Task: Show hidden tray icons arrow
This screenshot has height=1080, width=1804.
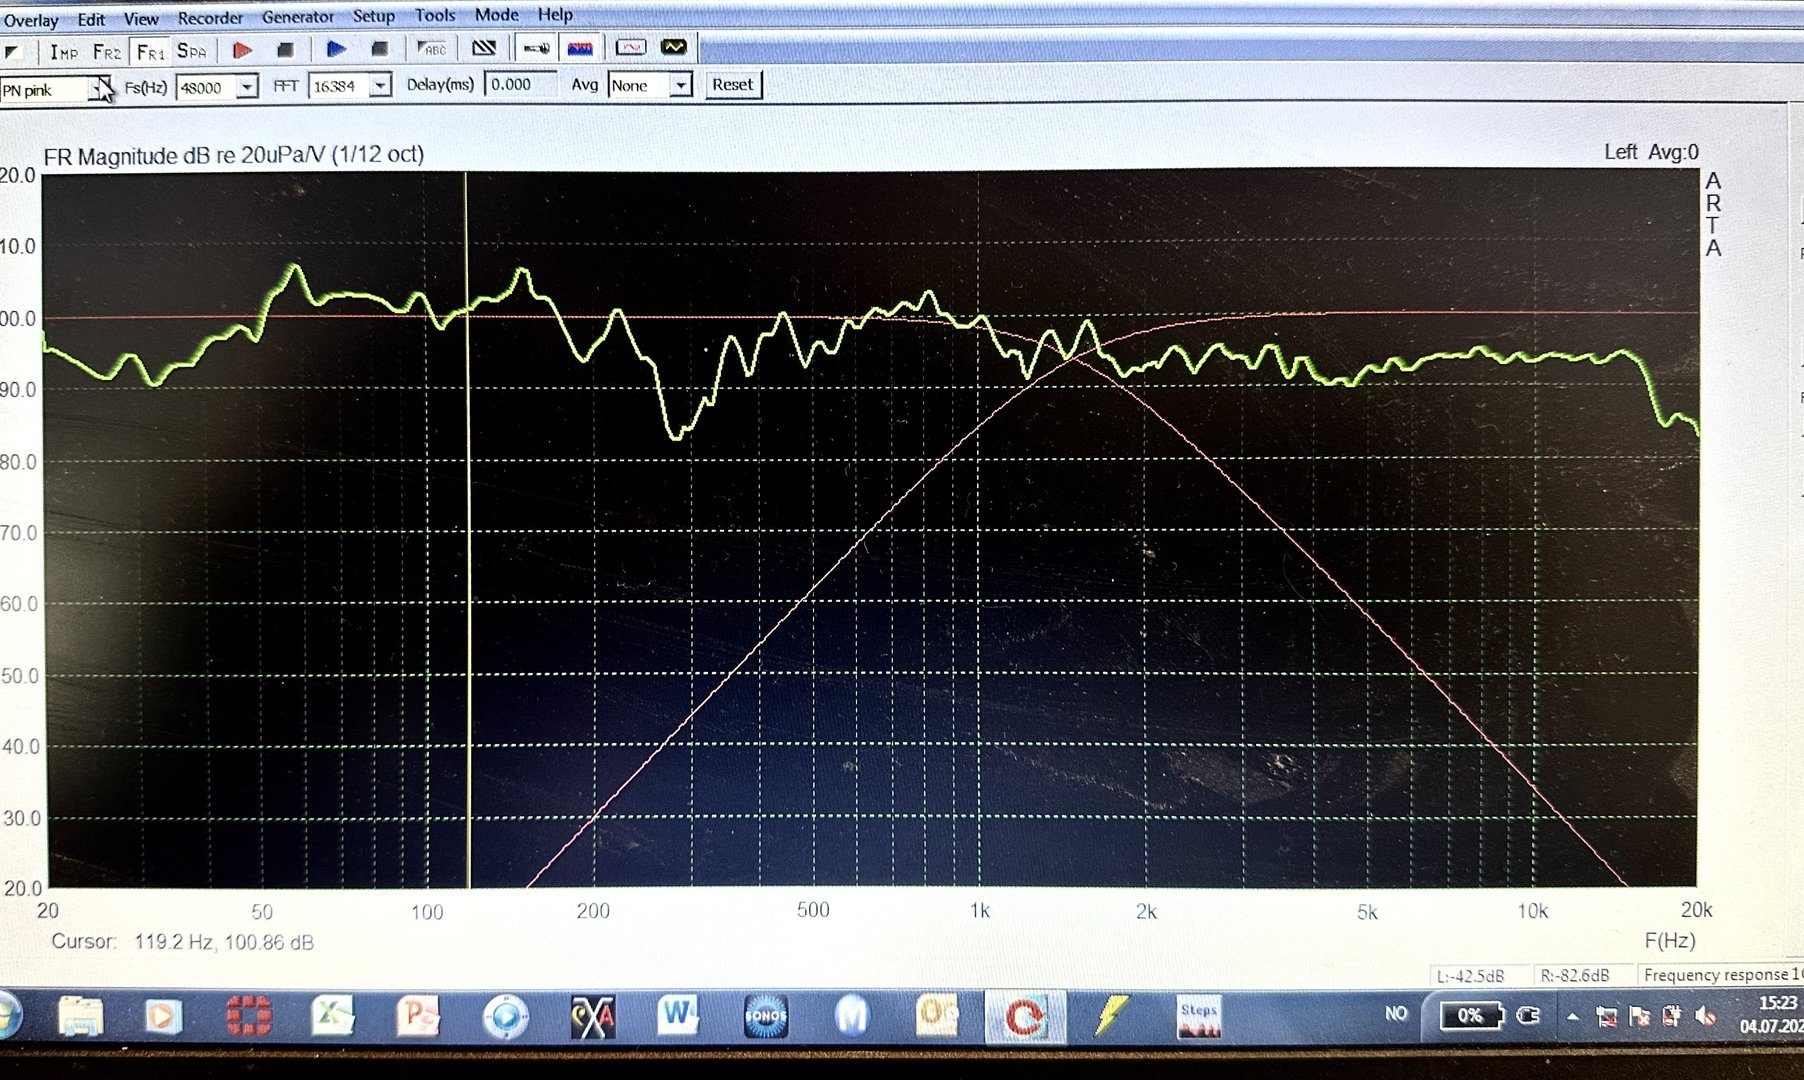Action: coord(1572,1017)
